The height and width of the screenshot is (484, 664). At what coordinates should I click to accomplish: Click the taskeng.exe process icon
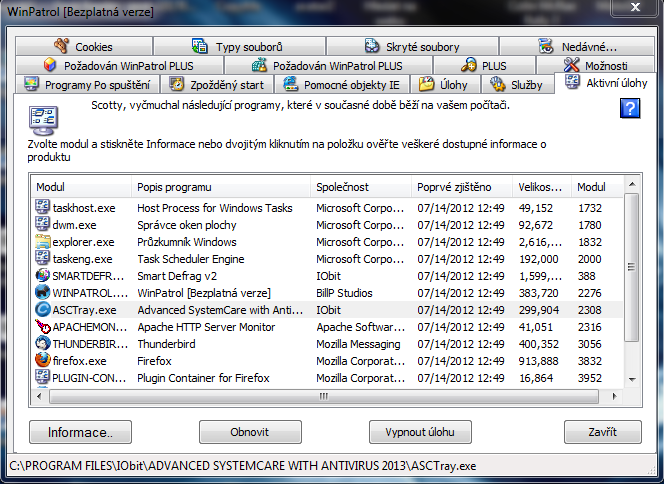[x=42, y=258]
